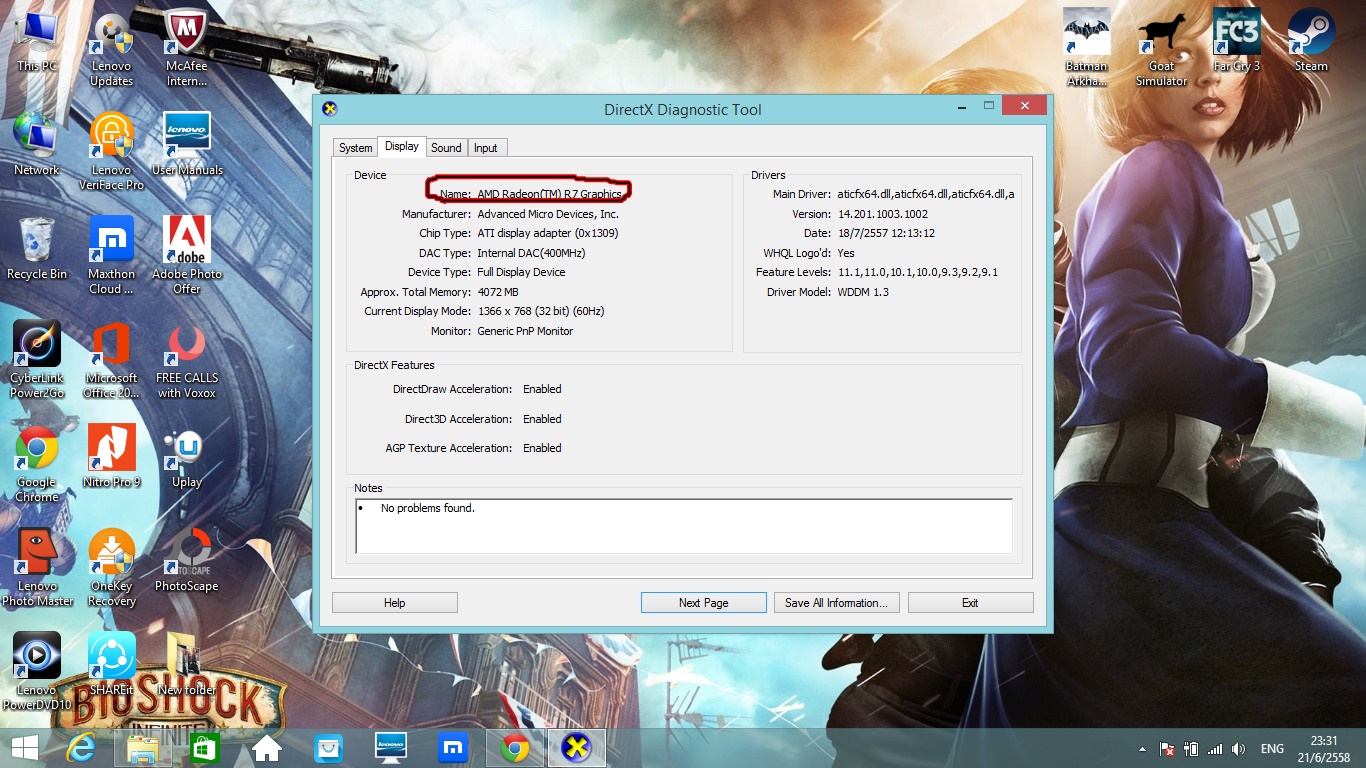This screenshot has height=768, width=1366.
Task: Open the CyberLink Power2Go shortcut
Action: [x=37, y=360]
